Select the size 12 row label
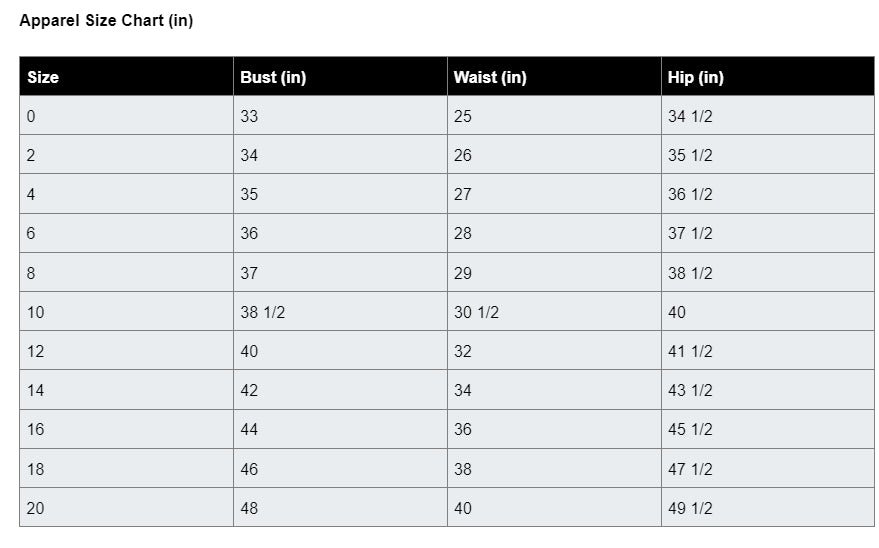The width and height of the screenshot is (879, 548). click(x=35, y=351)
